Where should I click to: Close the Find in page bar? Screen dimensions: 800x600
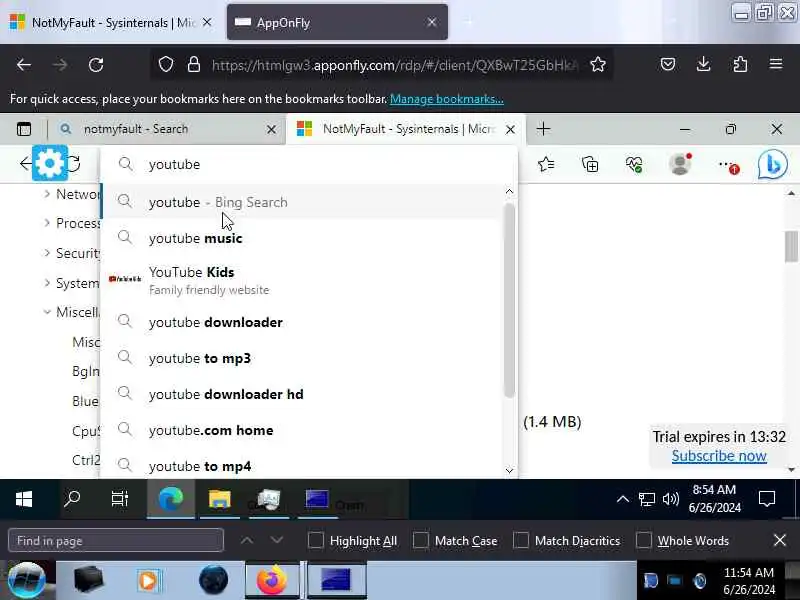click(x=780, y=540)
